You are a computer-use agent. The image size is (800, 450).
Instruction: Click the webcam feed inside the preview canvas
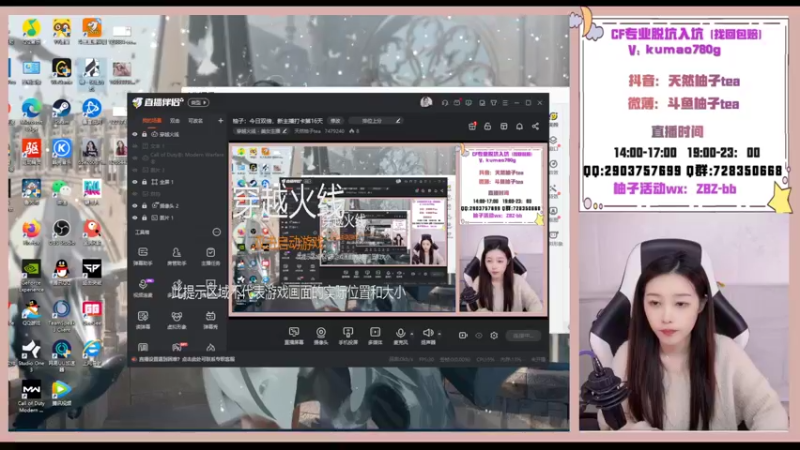click(502, 270)
